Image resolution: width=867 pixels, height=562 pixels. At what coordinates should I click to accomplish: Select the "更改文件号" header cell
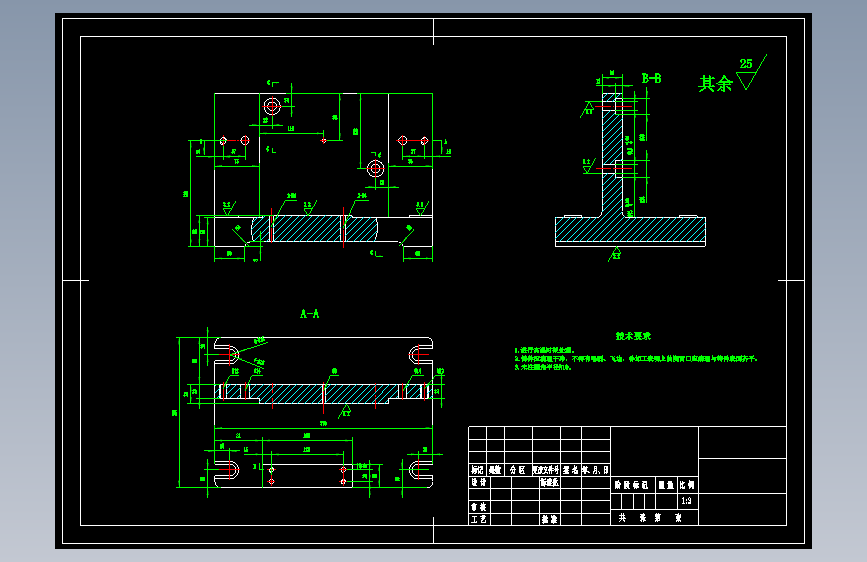(546, 470)
